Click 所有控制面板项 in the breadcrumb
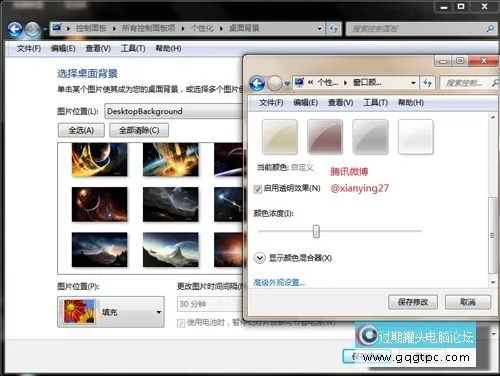The width and height of the screenshot is (500, 376). point(148,28)
